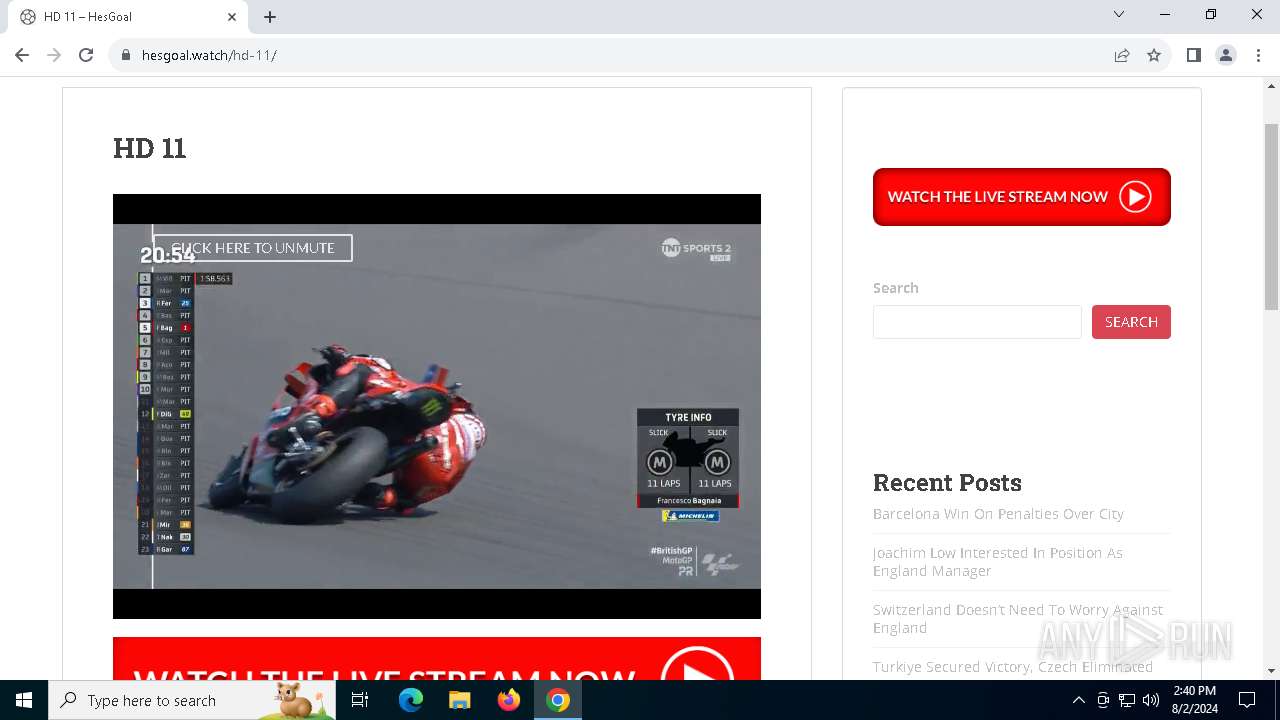Screen dimensions: 1280x720
Task: Click the taskbar search box
Action: click(x=192, y=700)
